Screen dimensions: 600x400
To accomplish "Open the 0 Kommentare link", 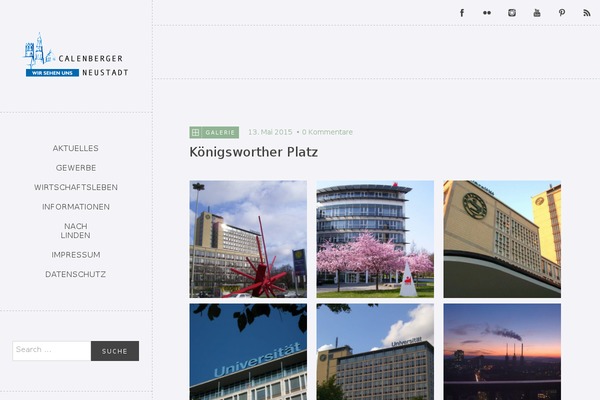I will coord(327,132).
